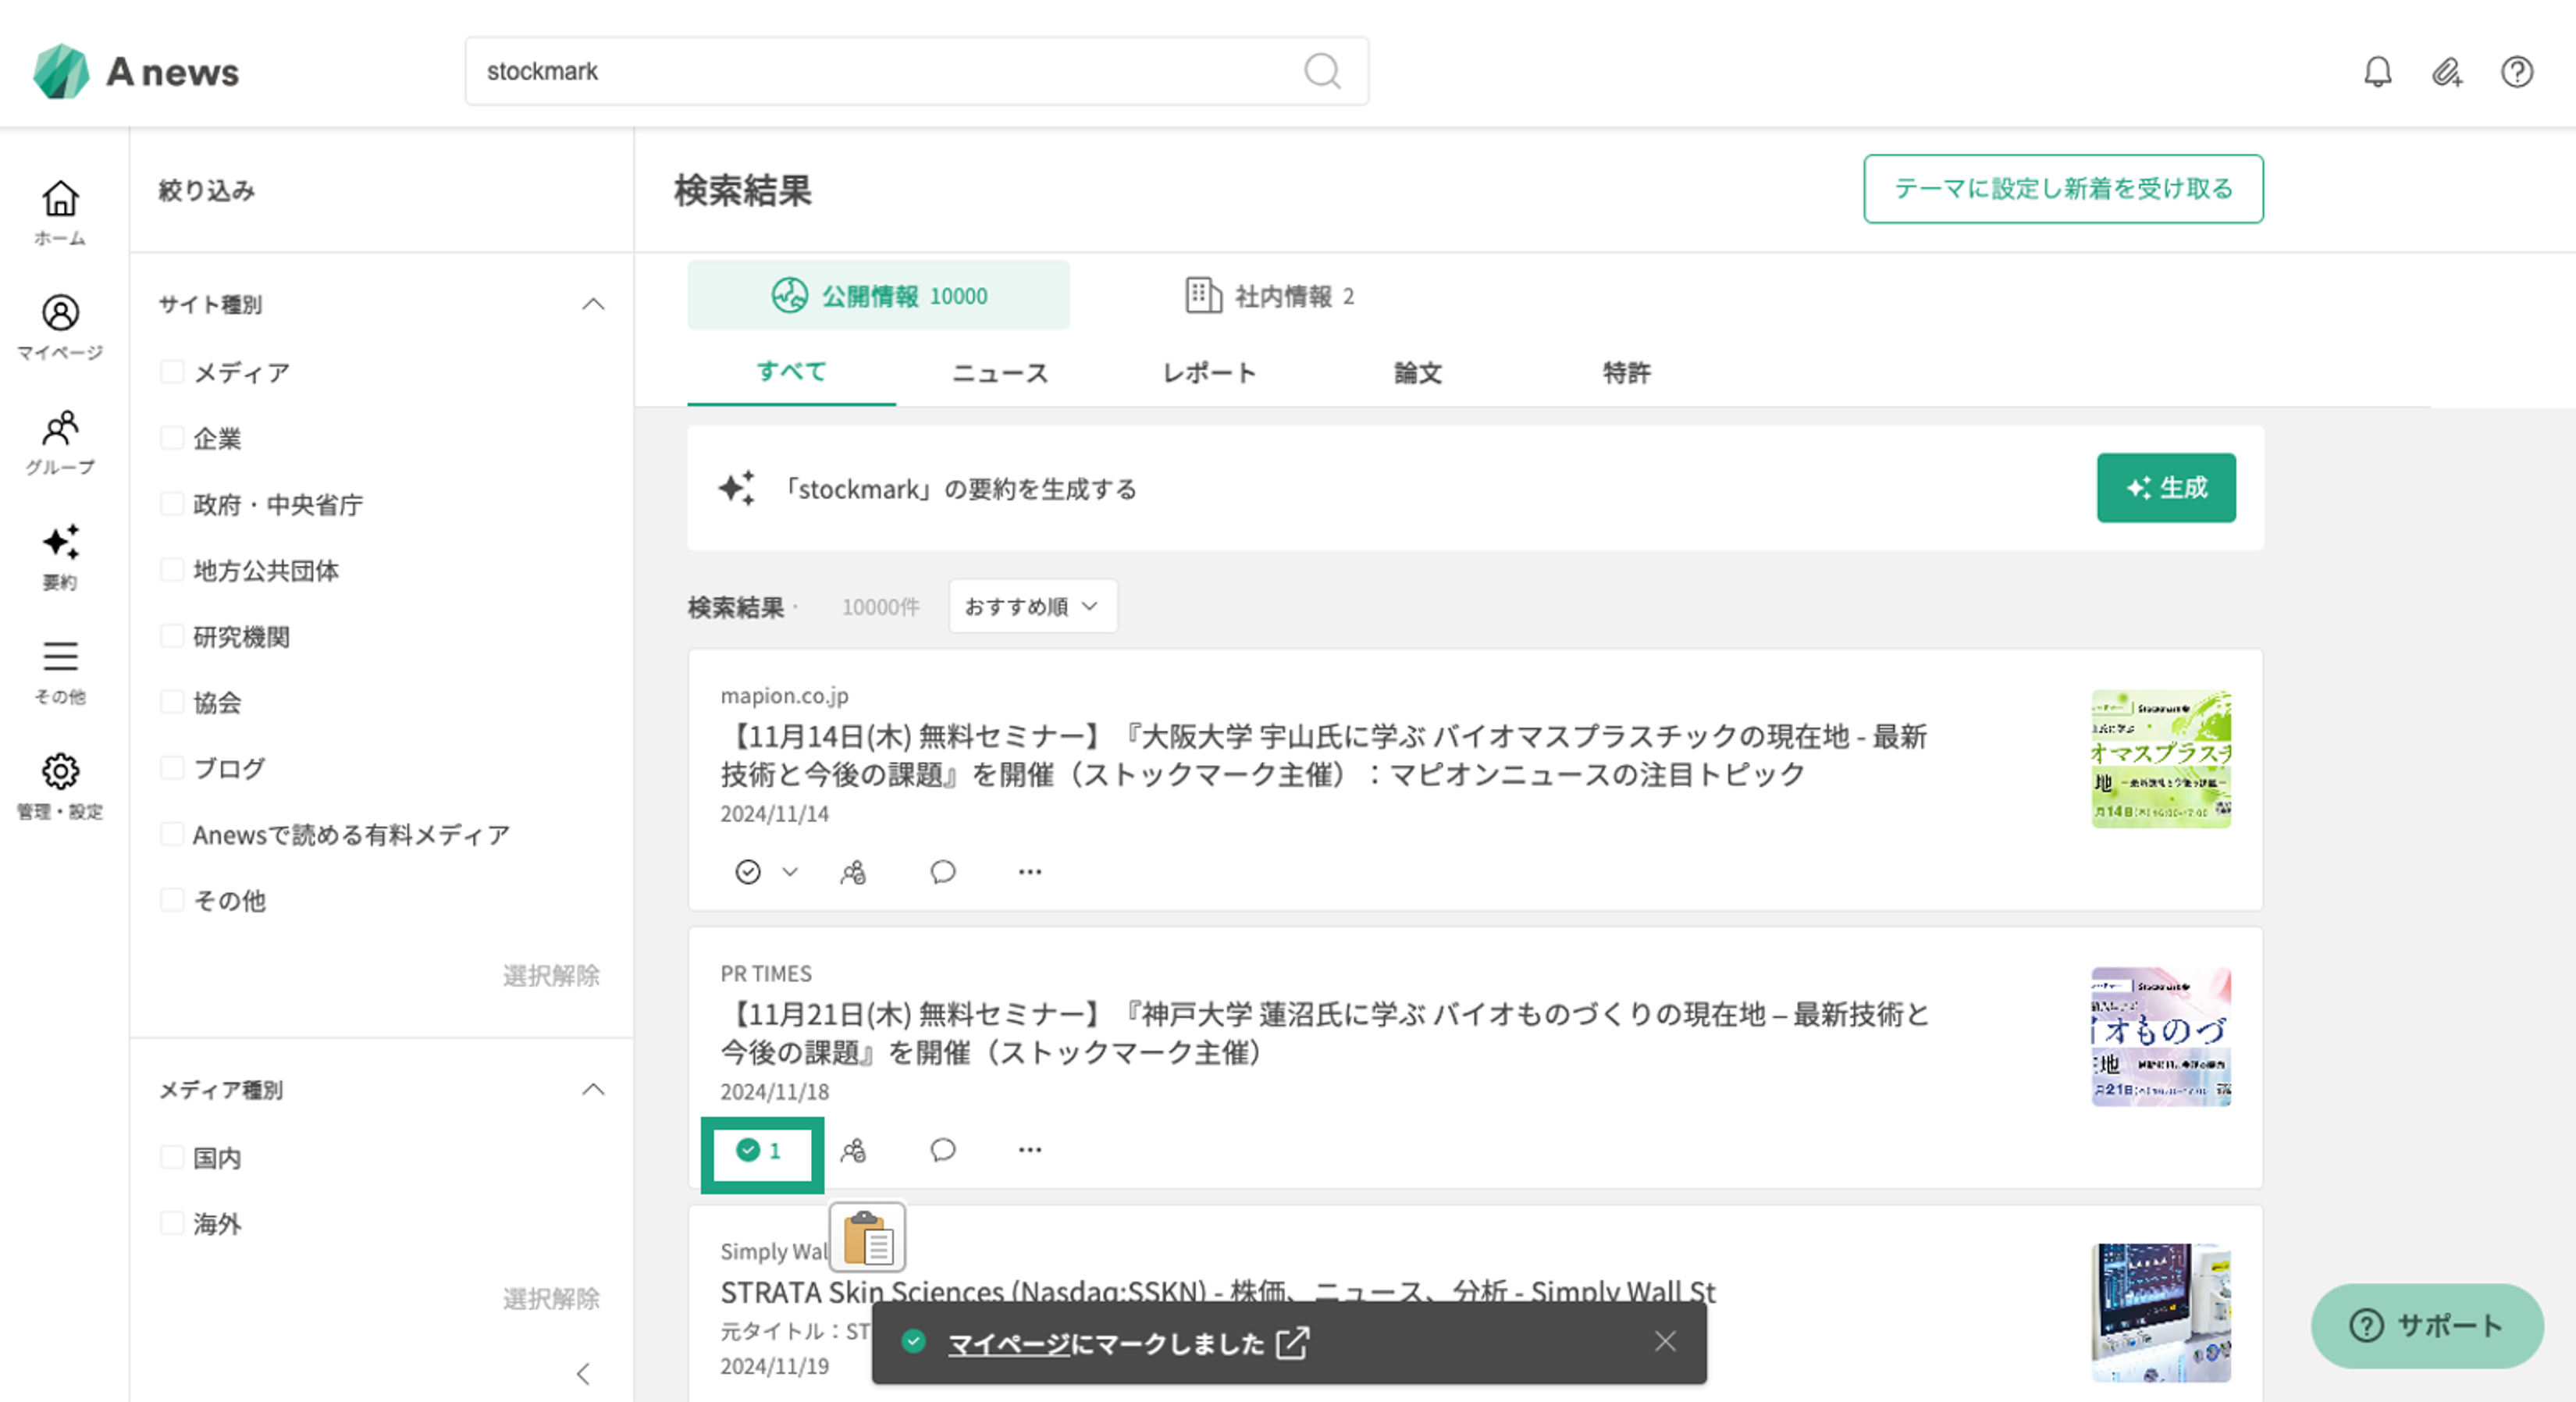Click テーマに設定し新着を受け取る button

coord(2062,189)
